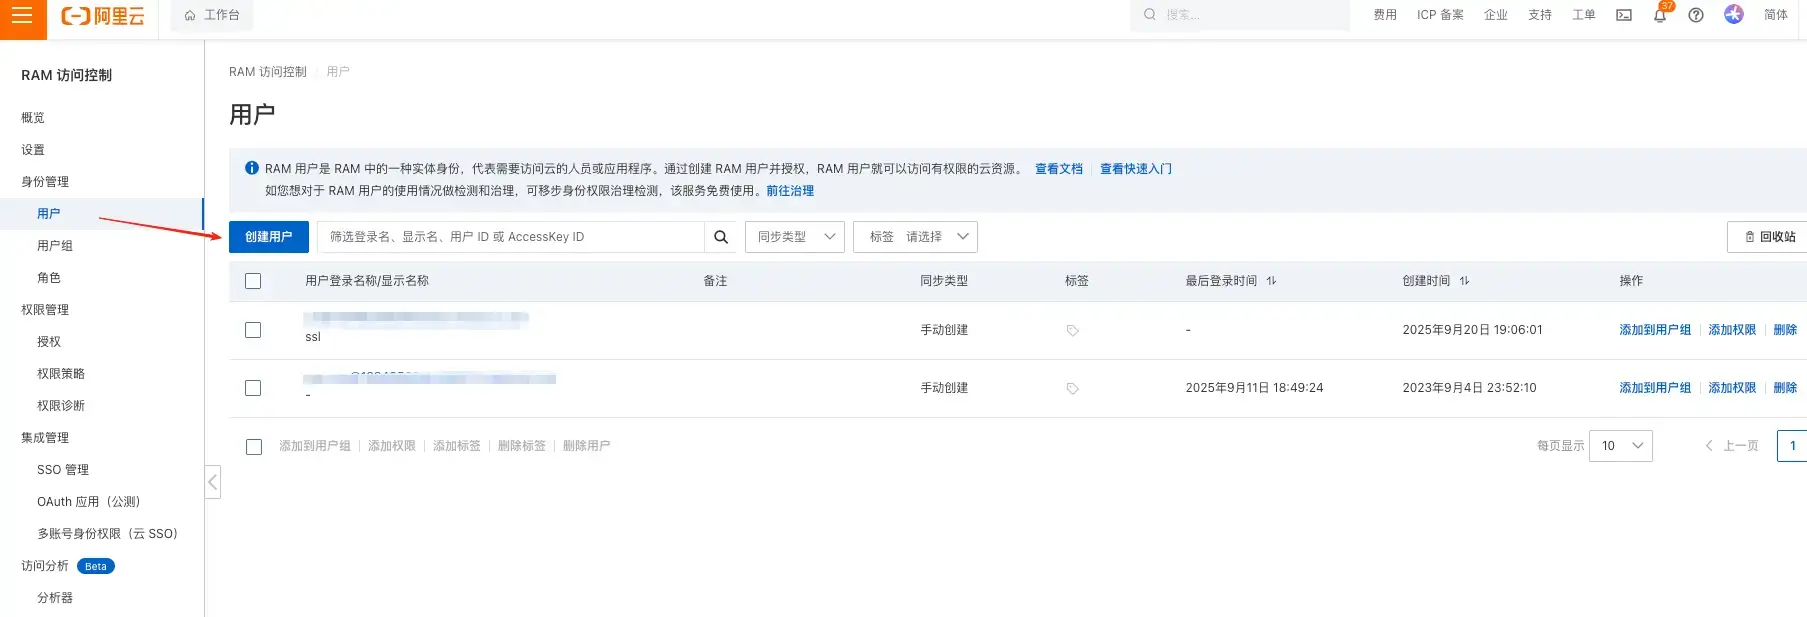Image resolution: width=1807 pixels, height=617 pixels.
Task: Click the blue 创建用户 button
Action: point(269,237)
